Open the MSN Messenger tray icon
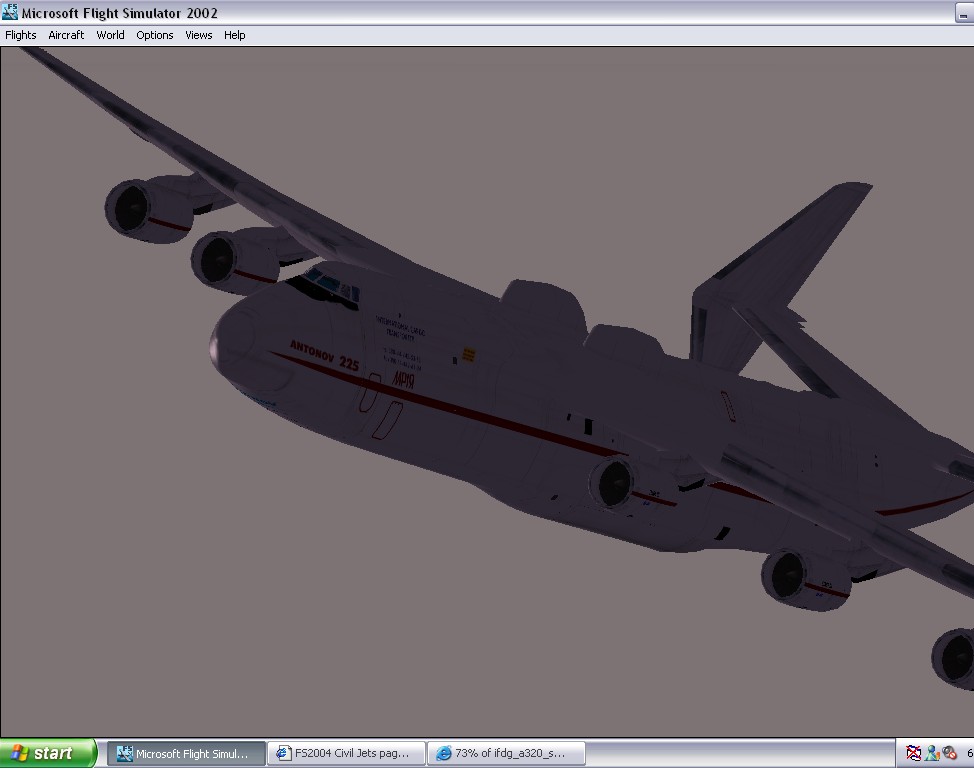974x780 pixels. click(x=932, y=753)
